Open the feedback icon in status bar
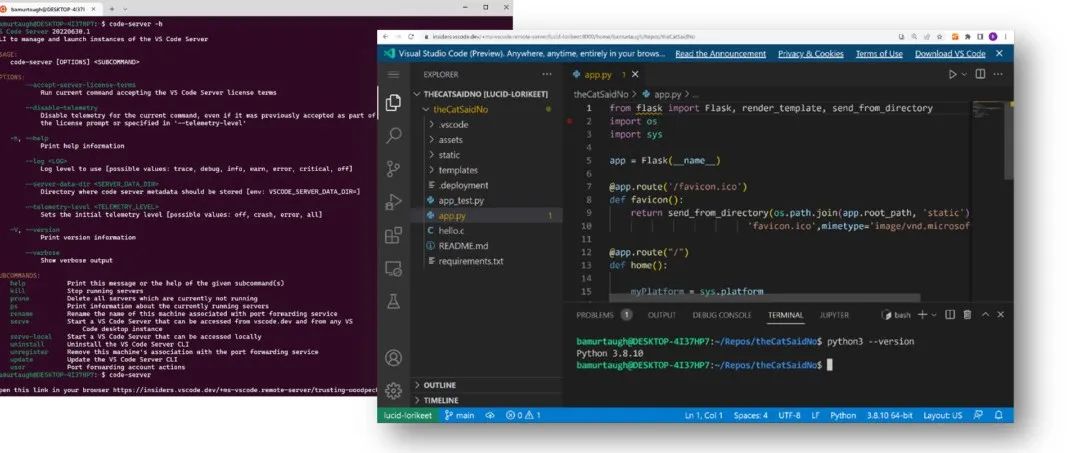The height and width of the screenshot is (453, 1073). point(979,415)
